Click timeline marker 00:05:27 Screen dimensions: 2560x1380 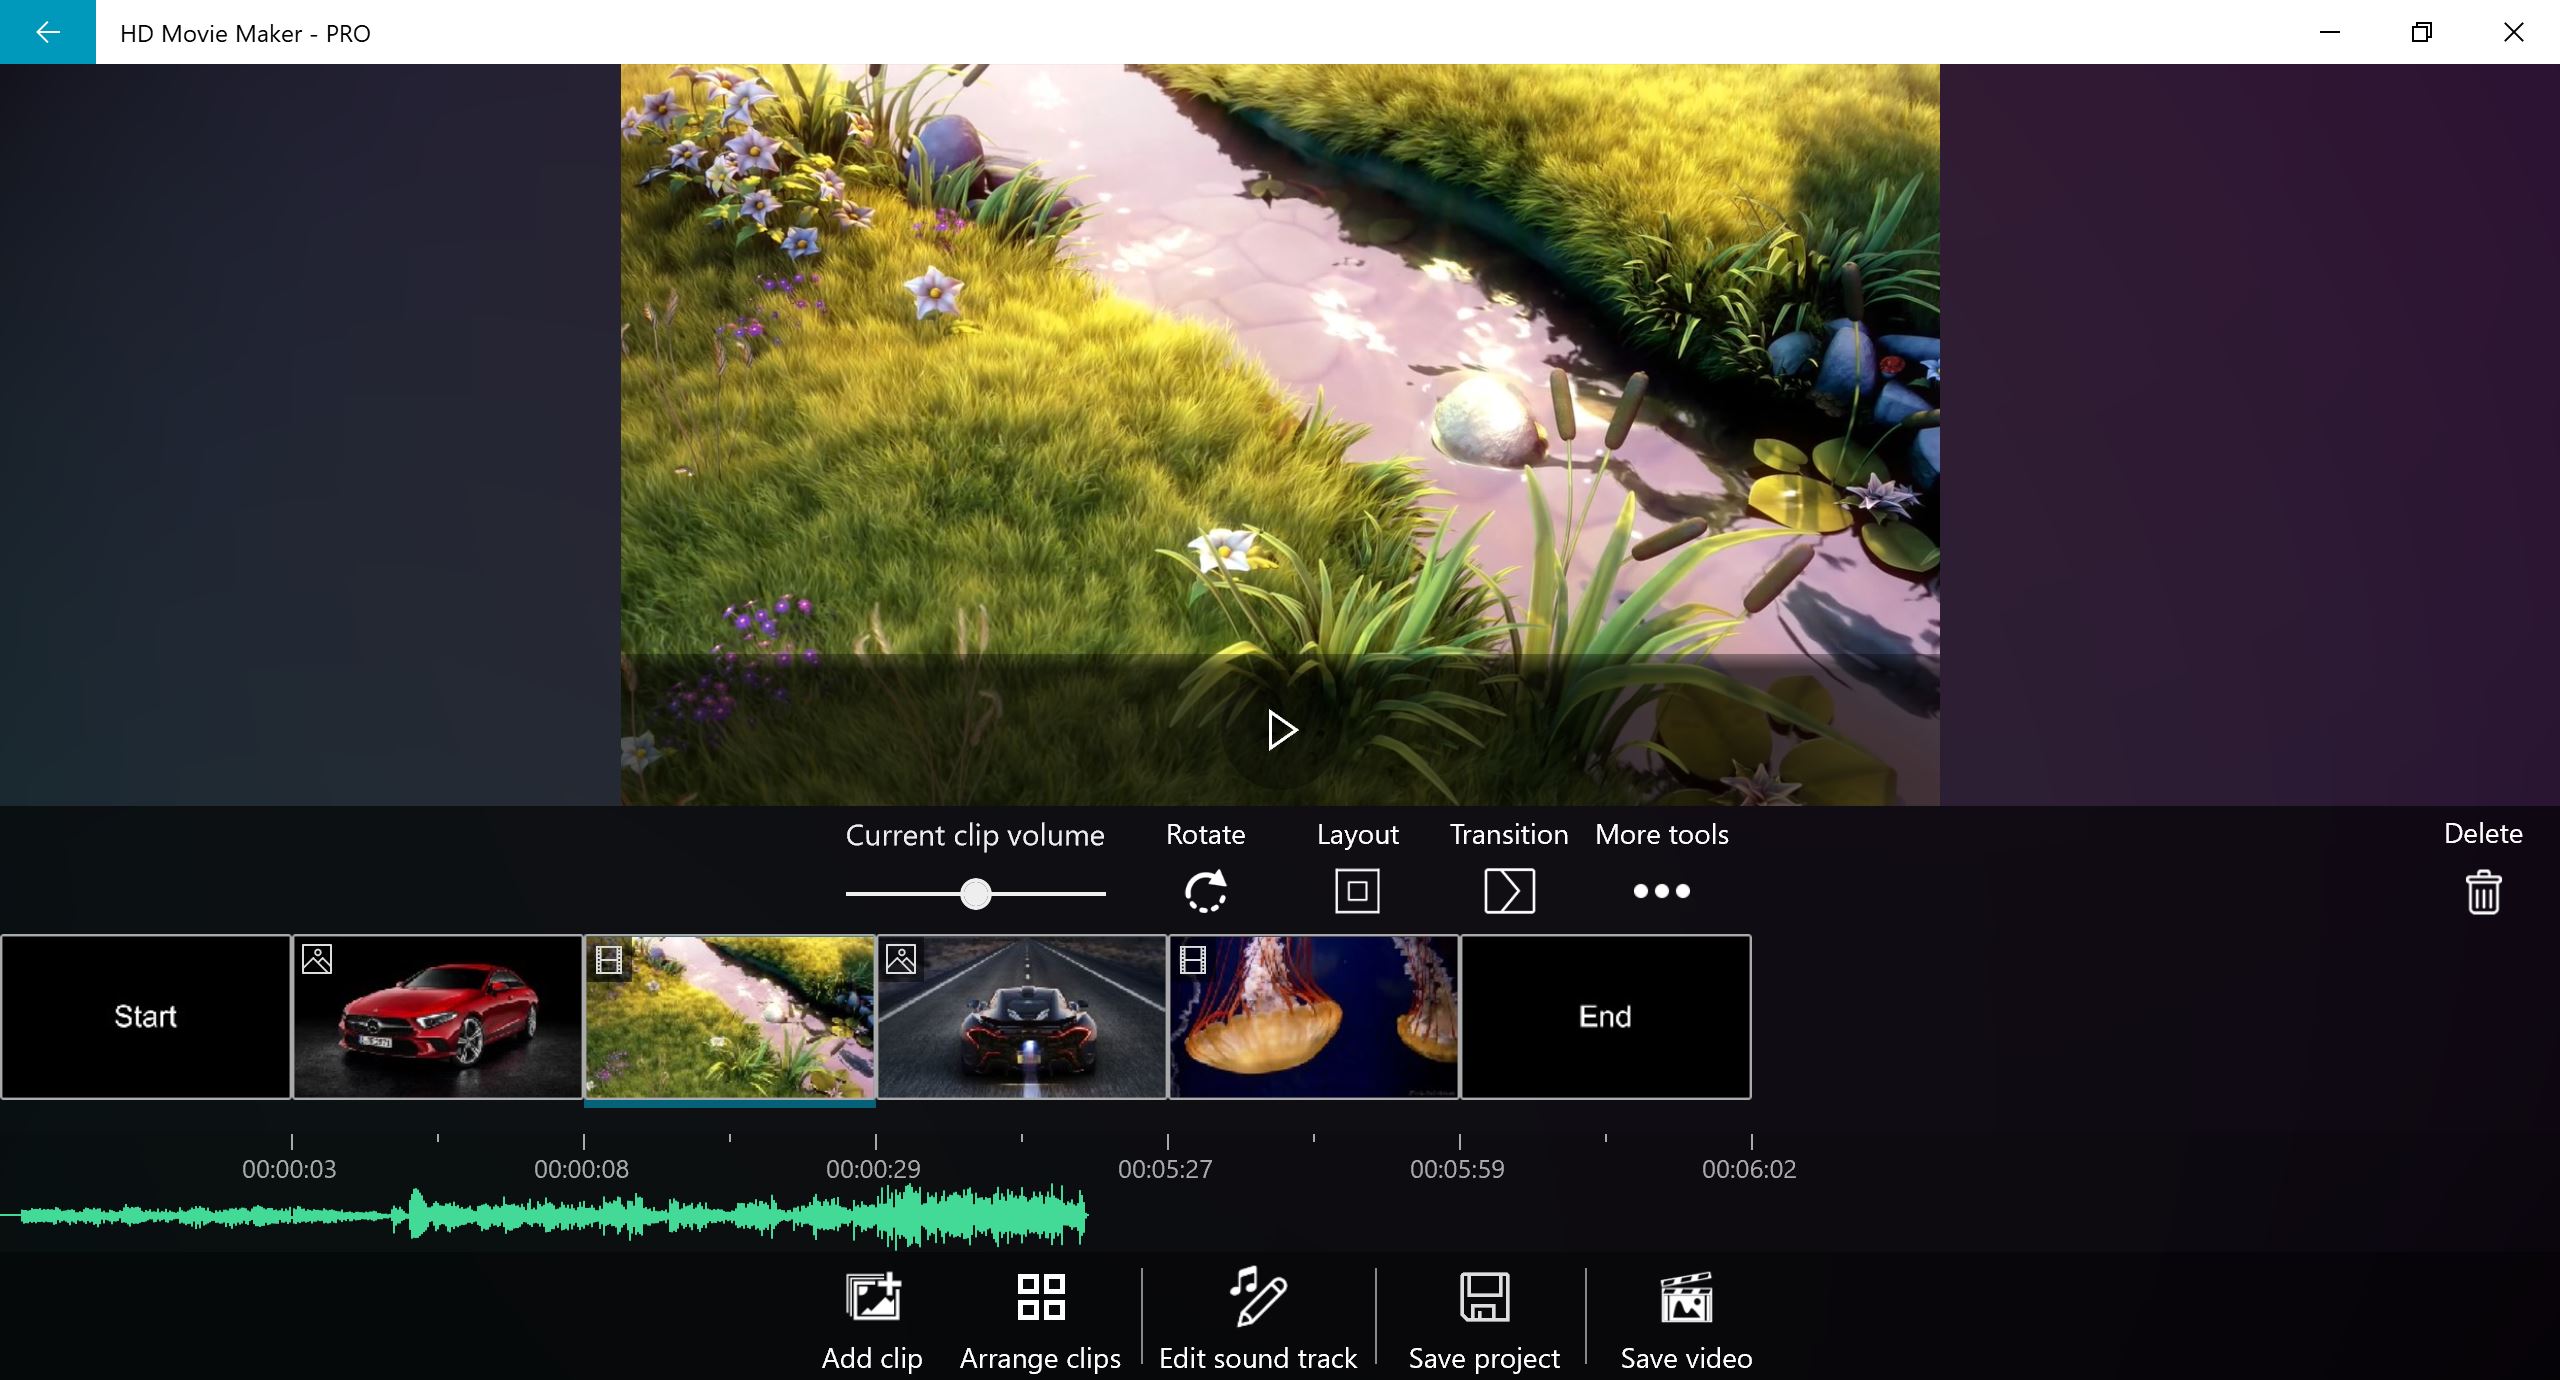[x=1166, y=1169]
